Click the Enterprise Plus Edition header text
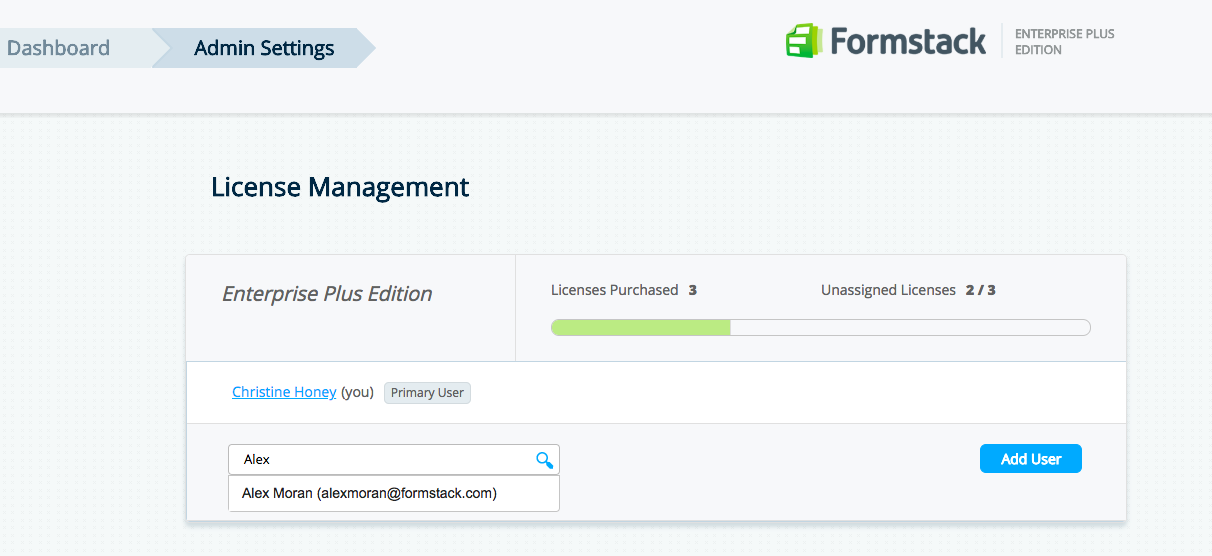 pyautogui.click(x=1064, y=41)
